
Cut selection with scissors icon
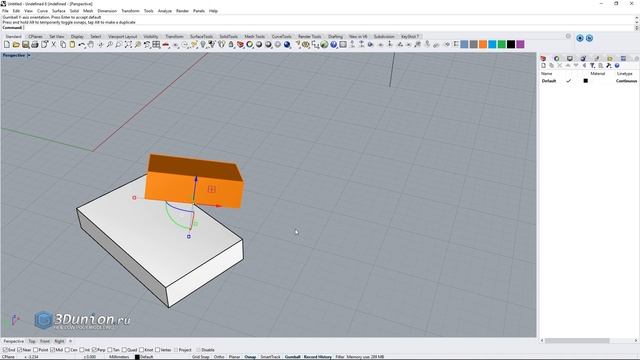pos(53,44)
